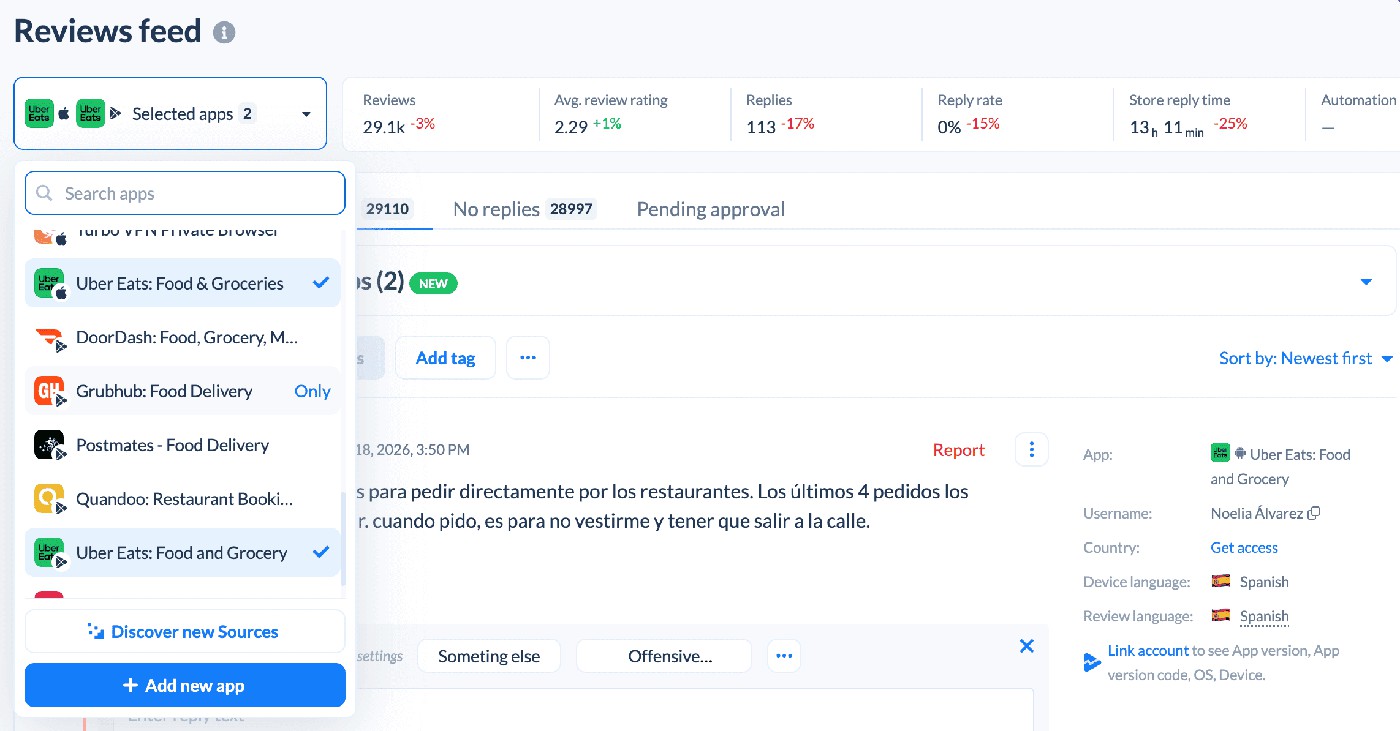Image resolution: width=1400 pixels, height=731 pixels.
Task: Open the No replies tab
Action: point(524,209)
